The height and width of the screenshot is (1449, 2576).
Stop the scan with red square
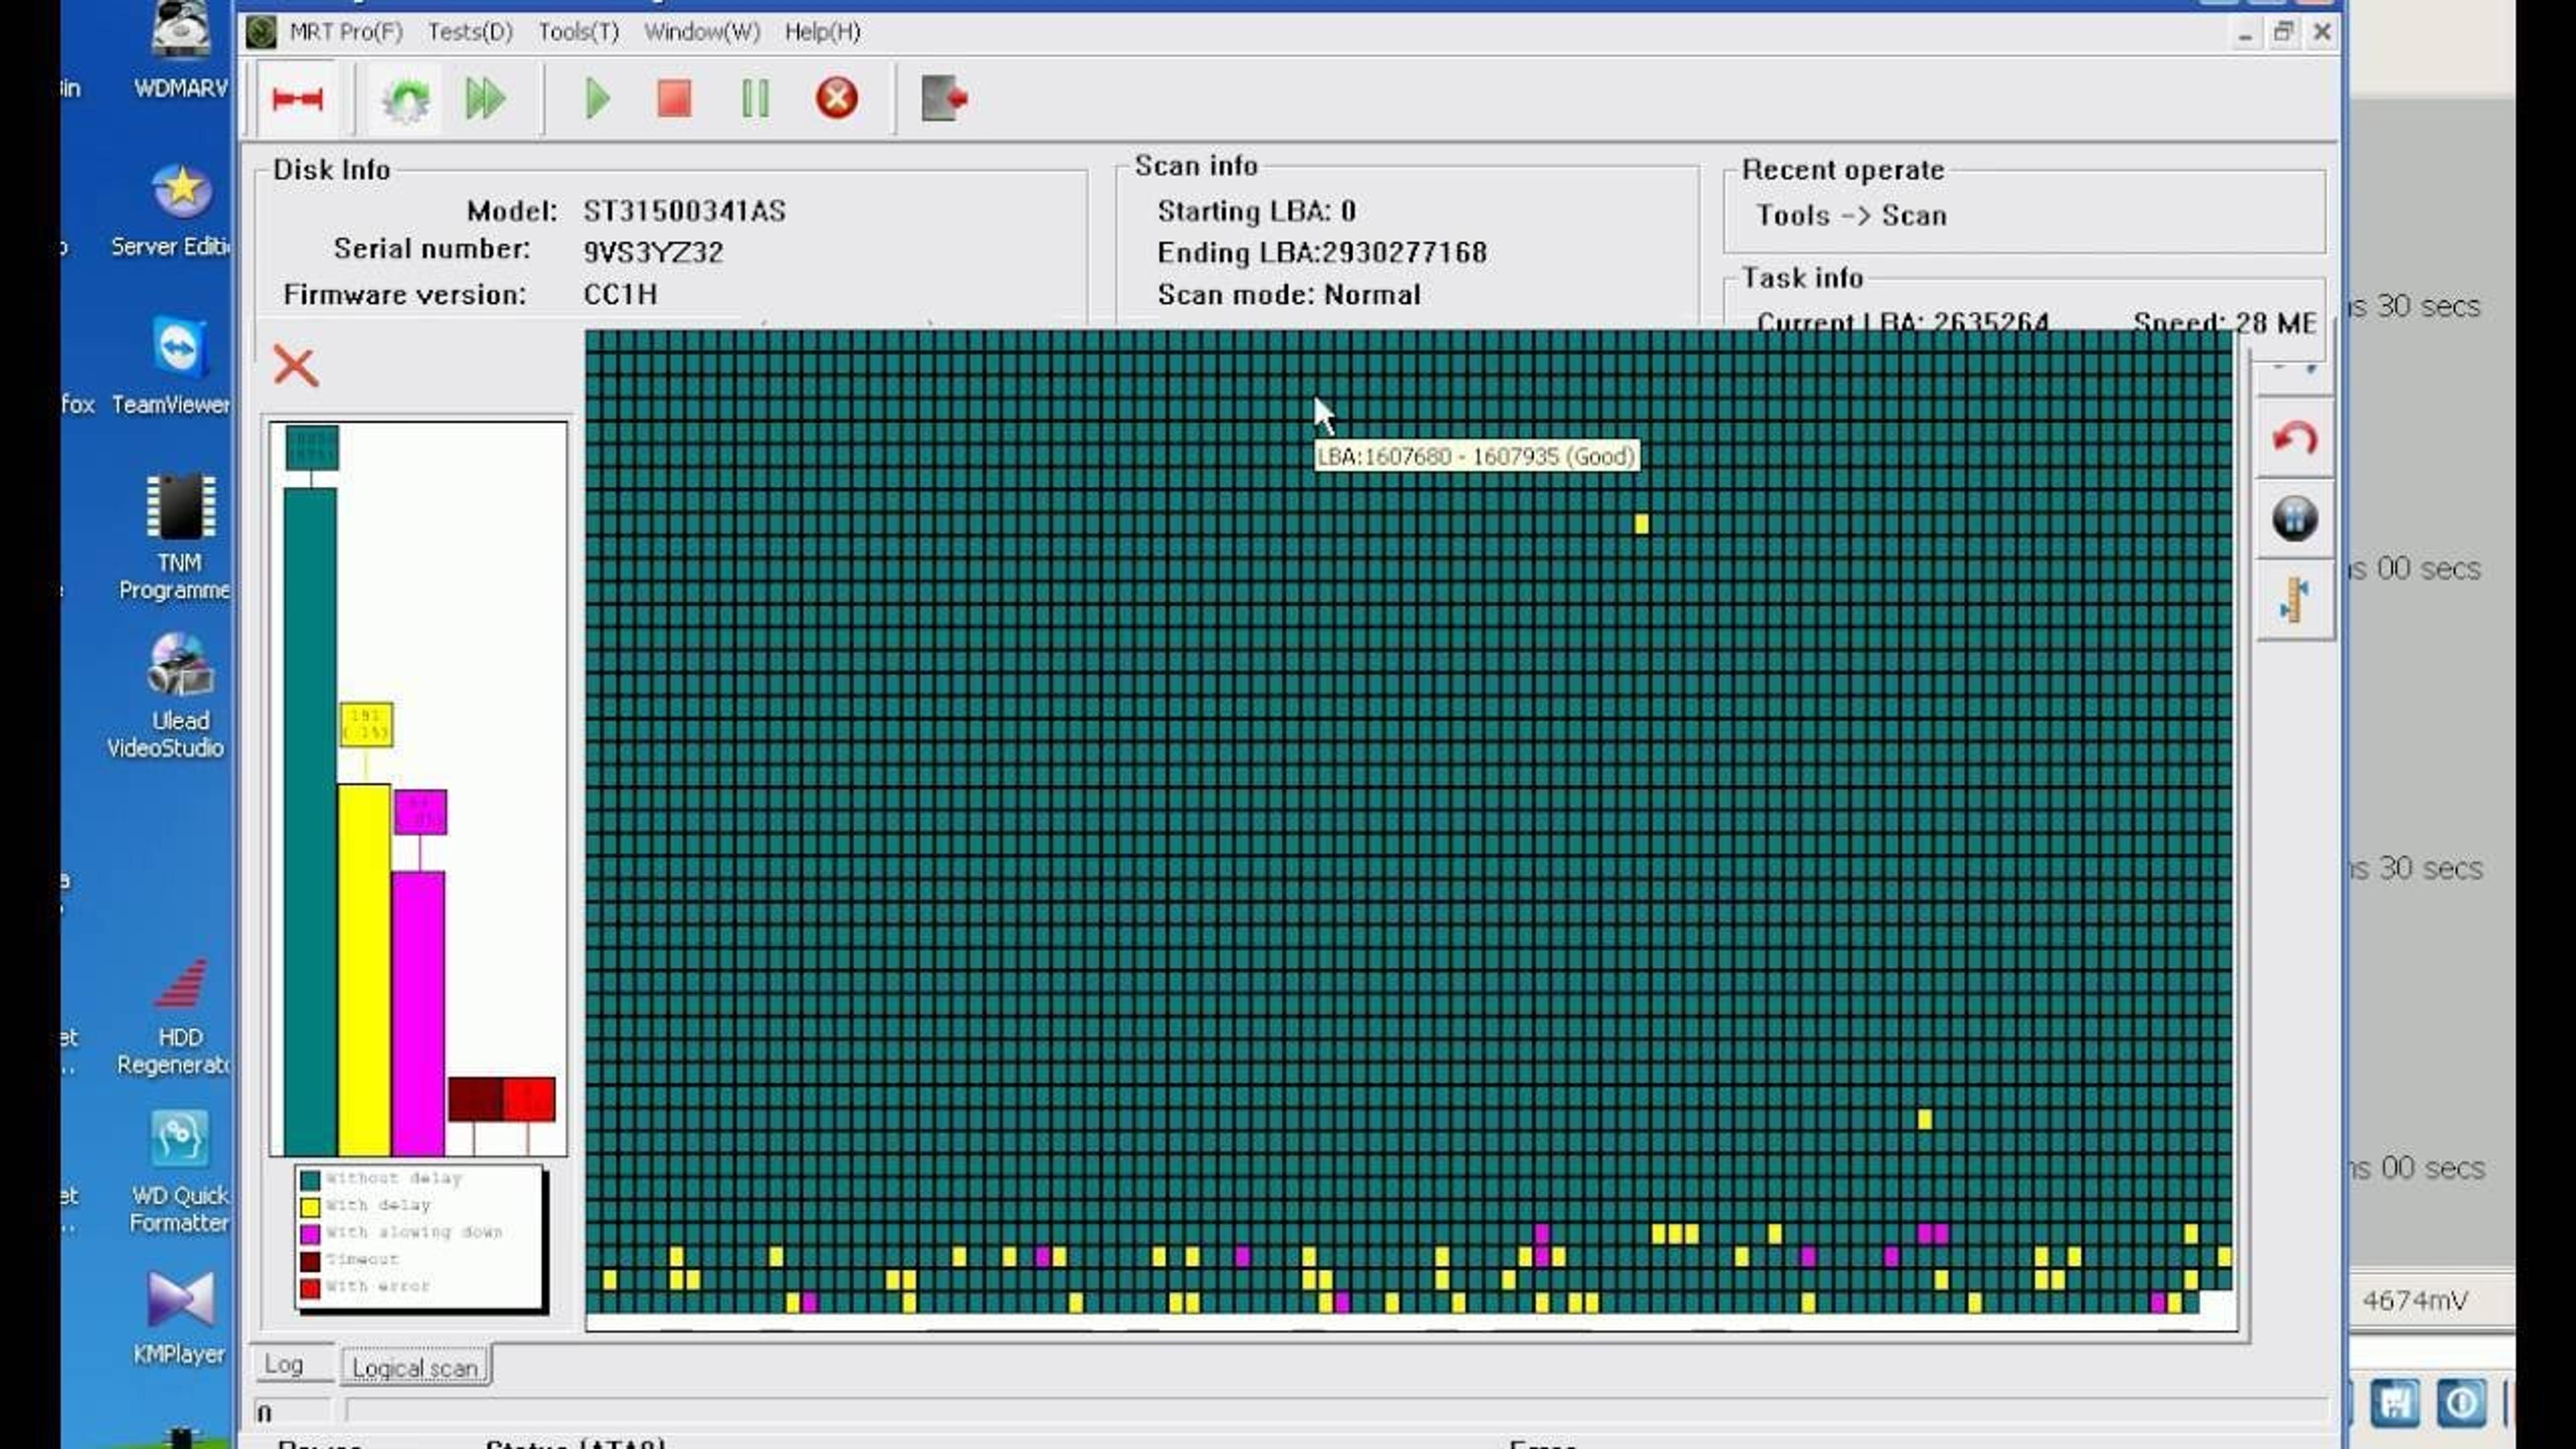[x=674, y=99]
